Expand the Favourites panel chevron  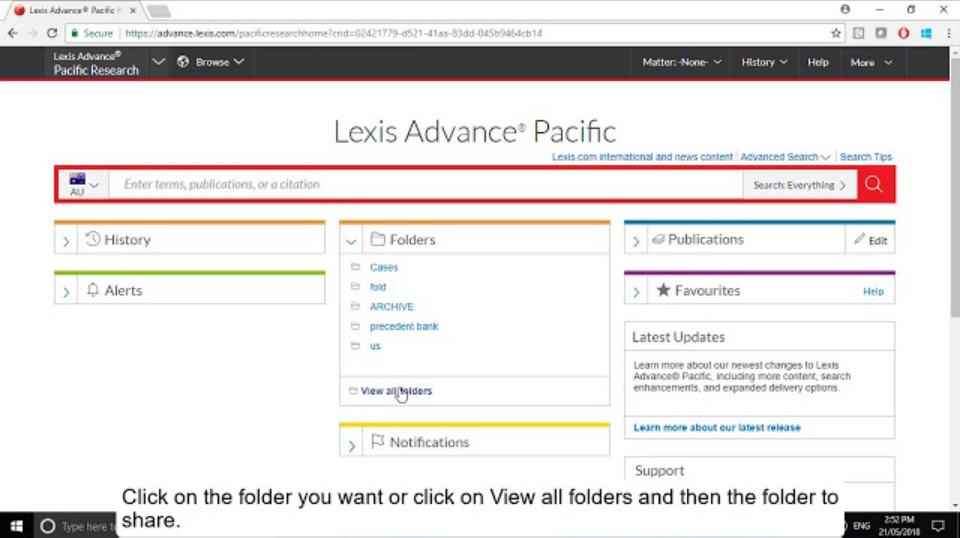(x=636, y=292)
